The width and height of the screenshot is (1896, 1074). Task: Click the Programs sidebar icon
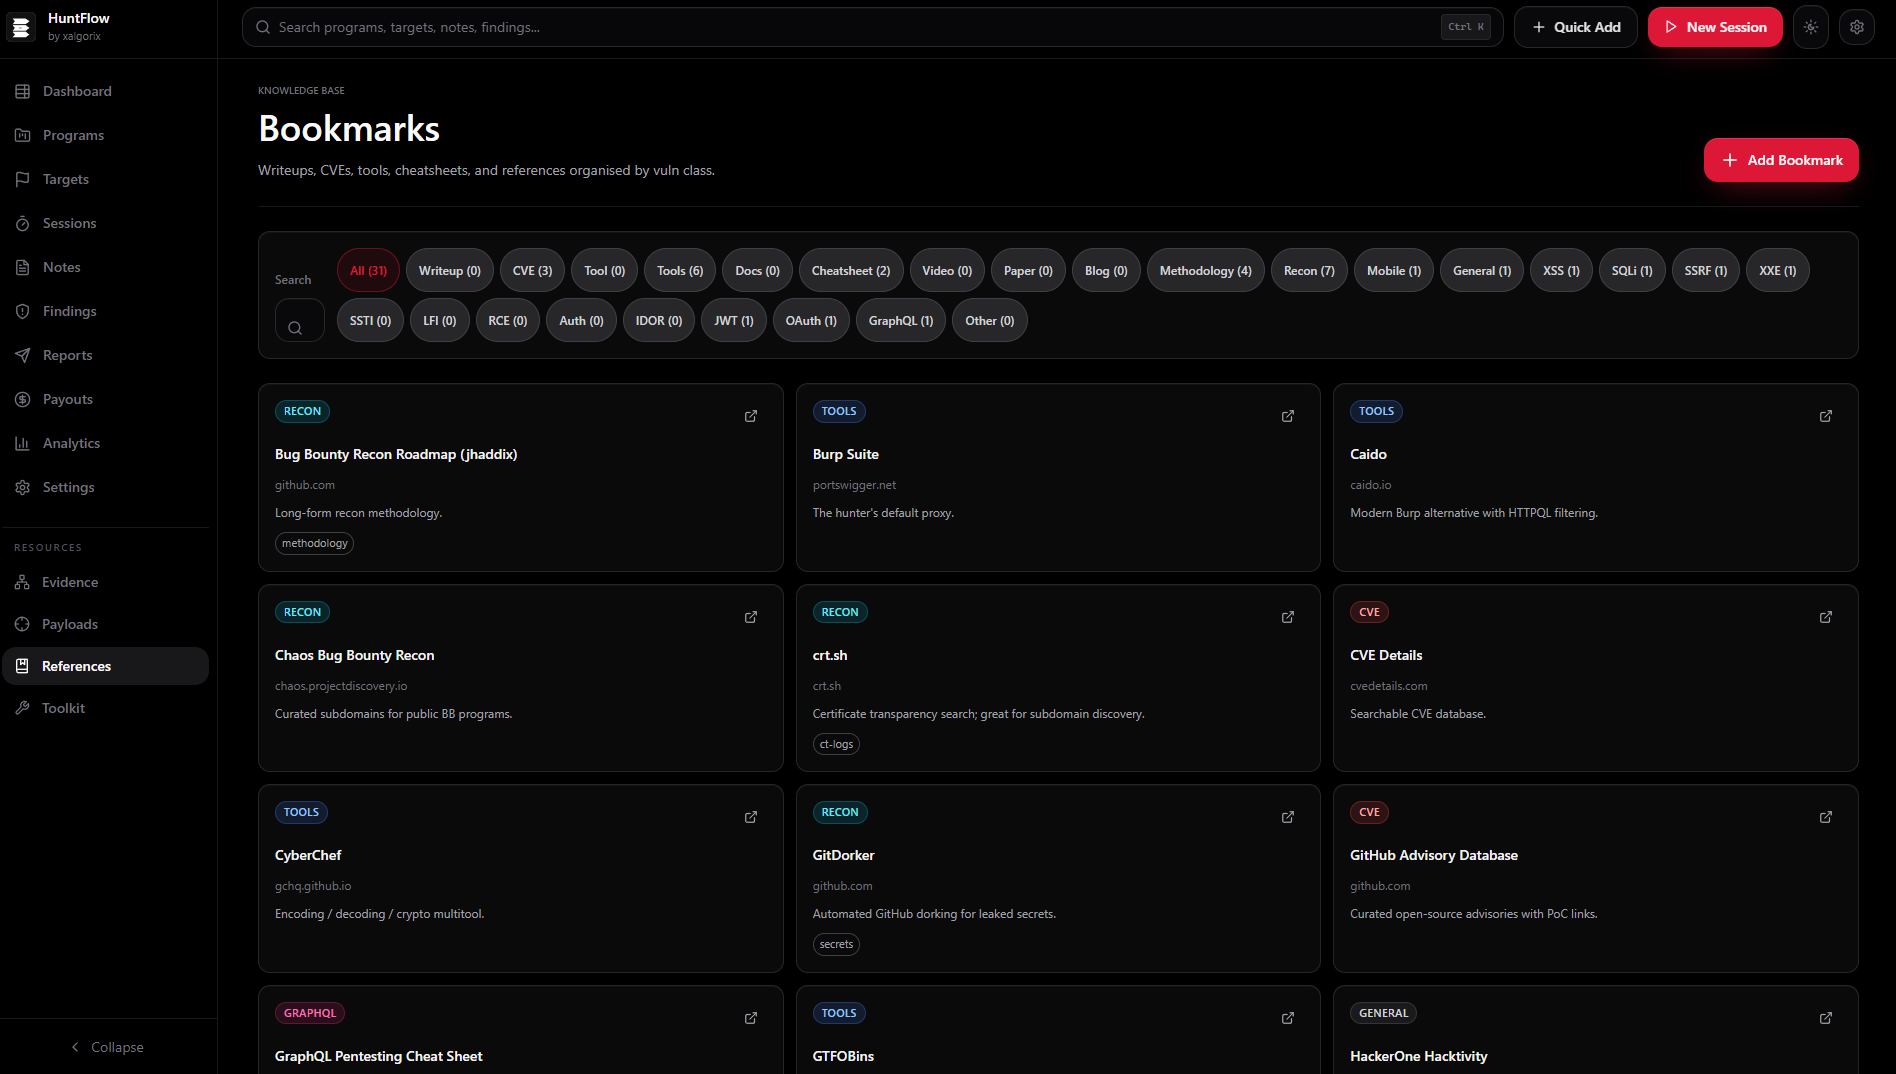click(x=22, y=135)
